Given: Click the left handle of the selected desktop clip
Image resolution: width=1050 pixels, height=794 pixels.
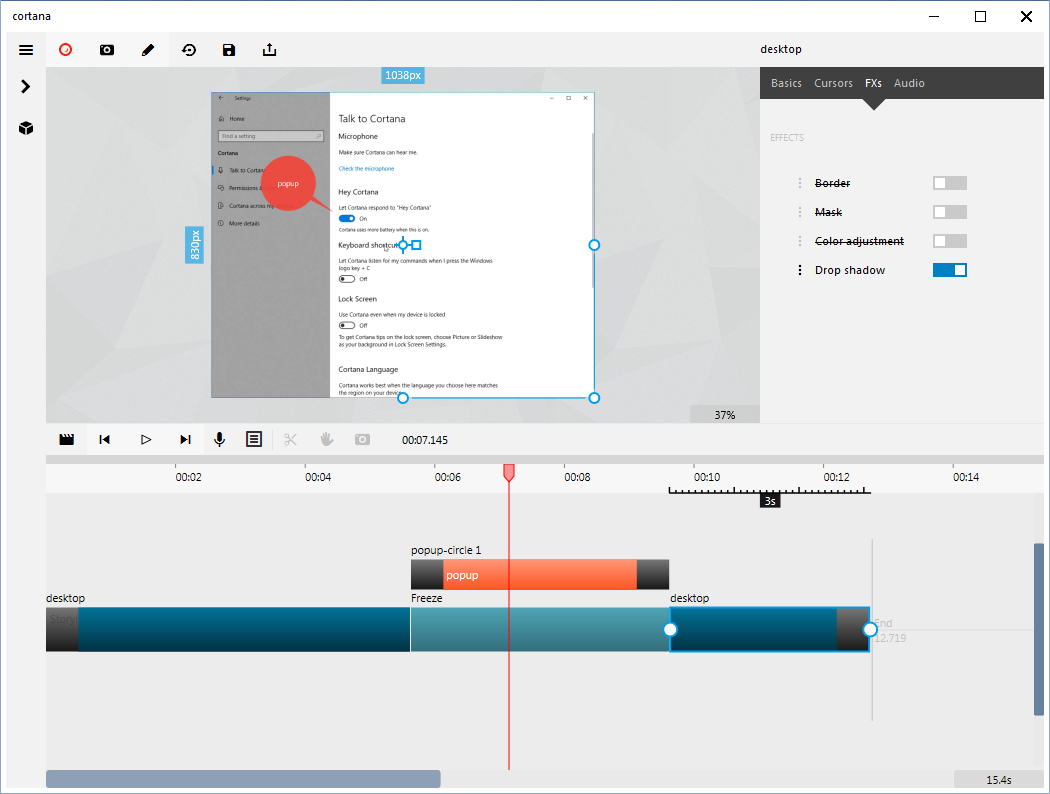Looking at the screenshot, I should click(x=670, y=629).
